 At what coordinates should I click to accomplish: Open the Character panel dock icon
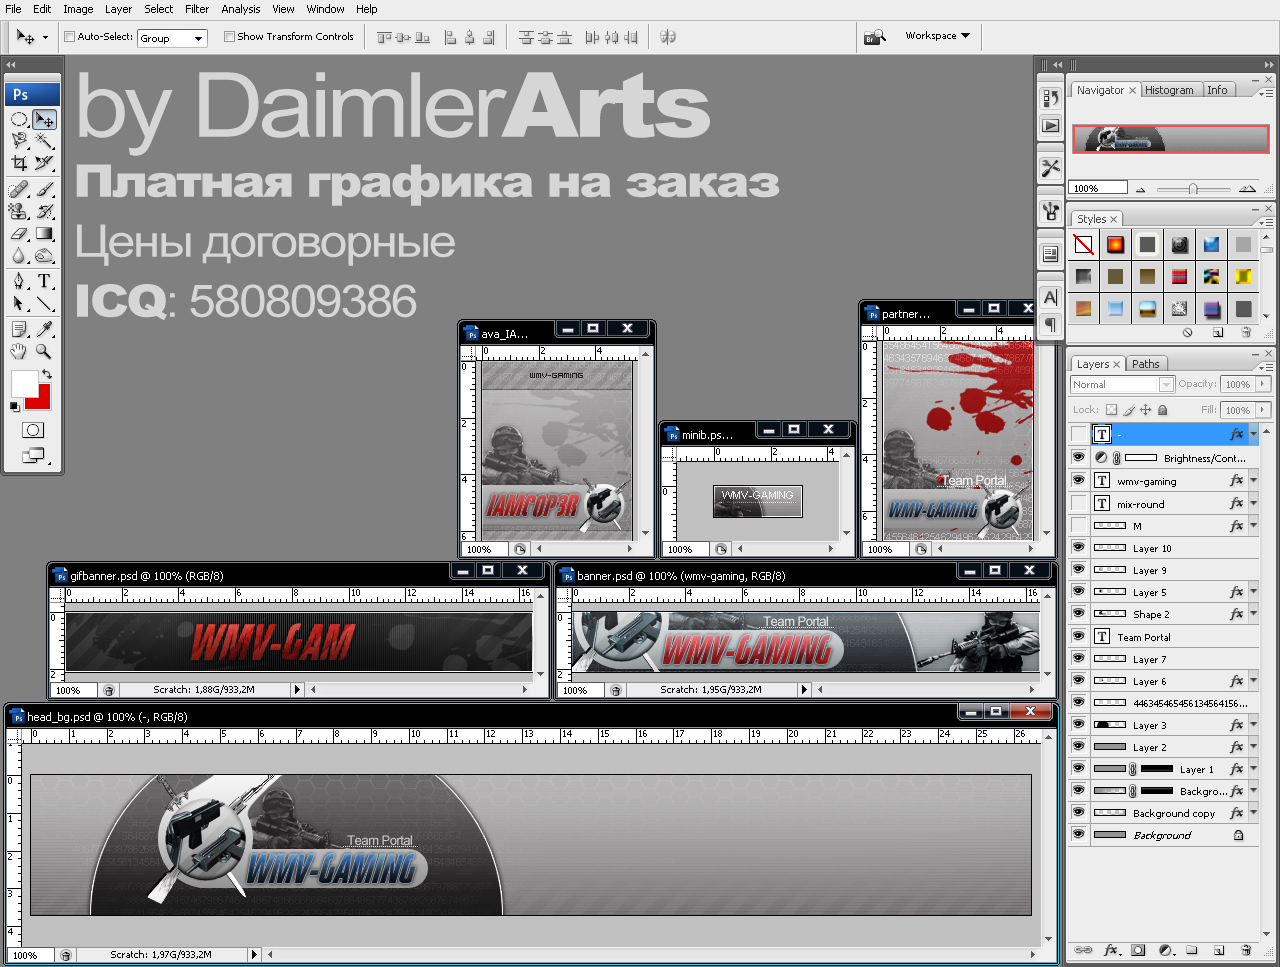1050,297
